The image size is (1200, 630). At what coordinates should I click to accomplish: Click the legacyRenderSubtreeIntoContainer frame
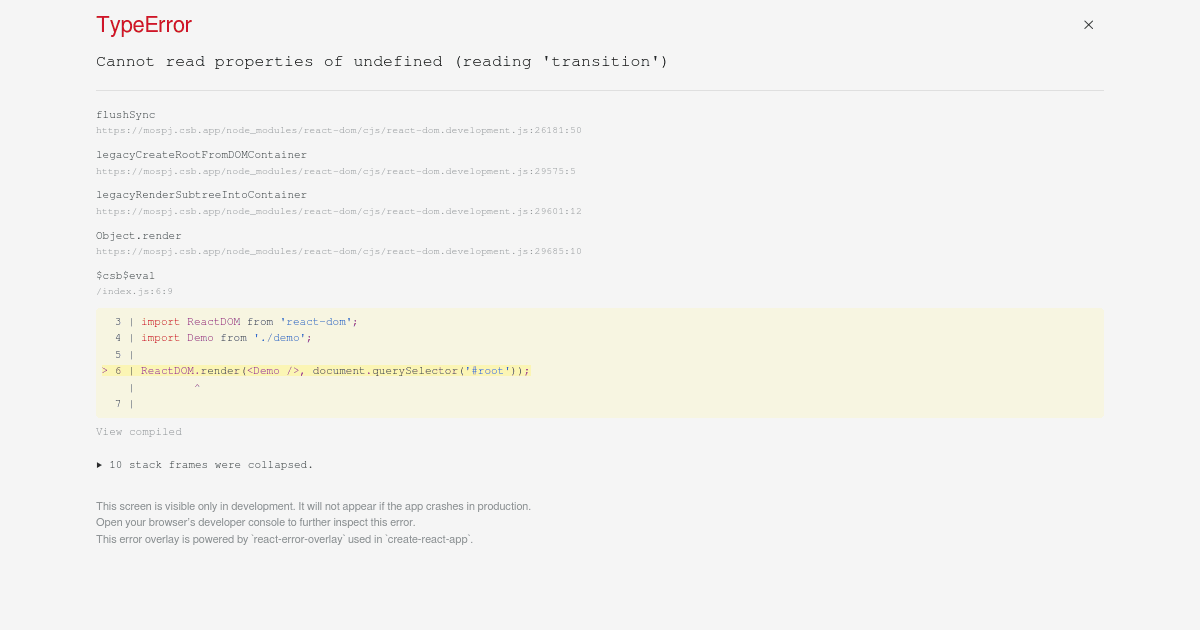[202, 195]
